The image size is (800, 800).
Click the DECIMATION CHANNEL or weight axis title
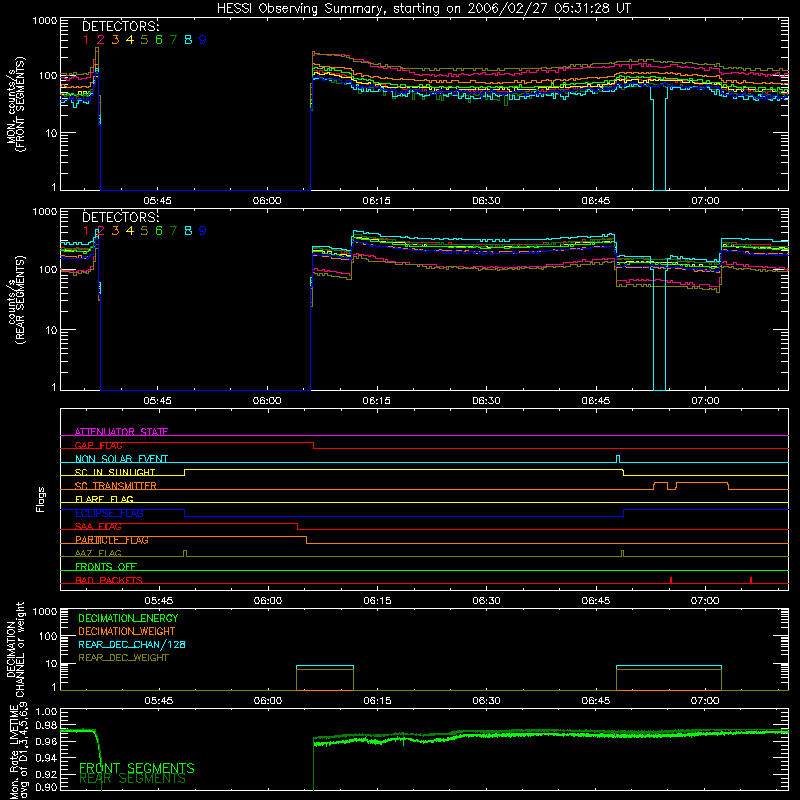15,649
